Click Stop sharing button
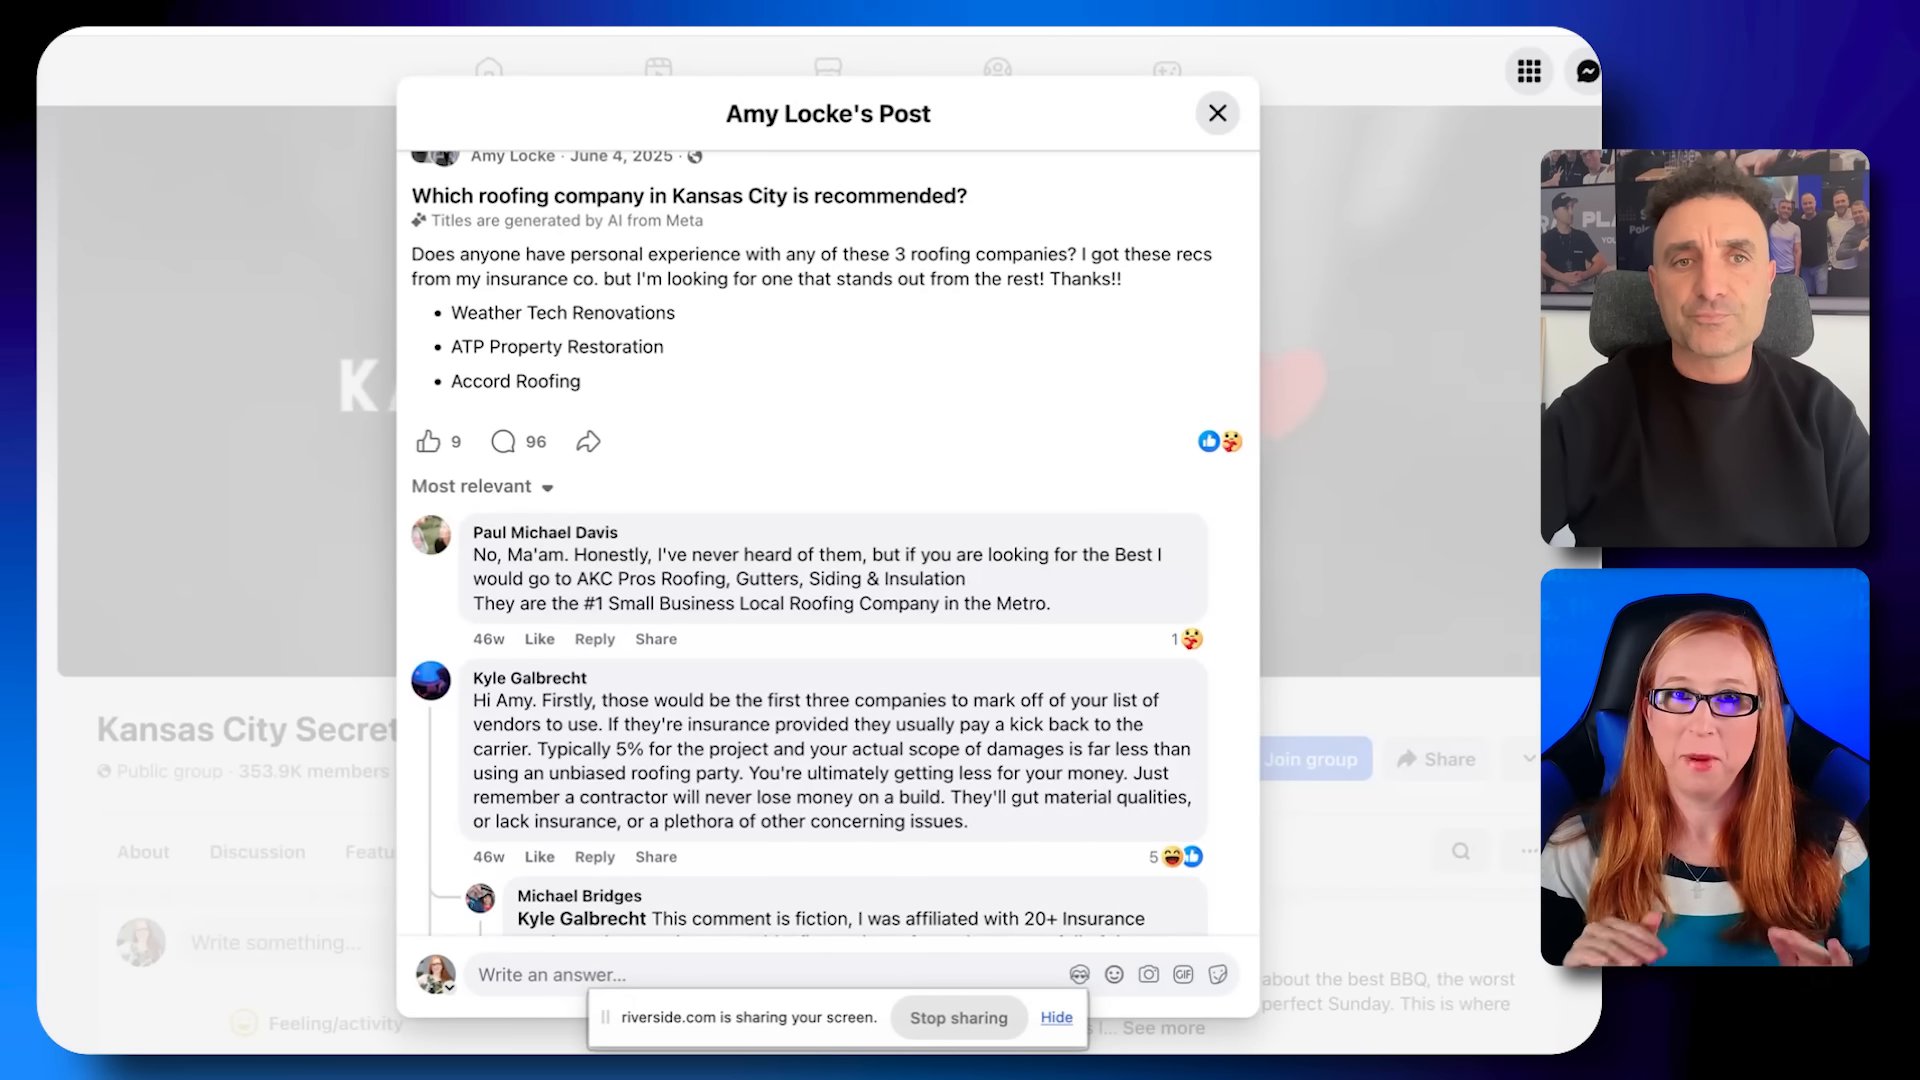Image resolution: width=1920 pixels, height=1080 pixels. [958, 1017]
